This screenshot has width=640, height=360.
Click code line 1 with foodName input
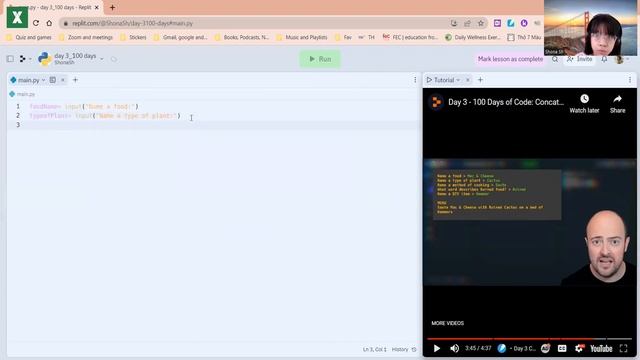84,107
